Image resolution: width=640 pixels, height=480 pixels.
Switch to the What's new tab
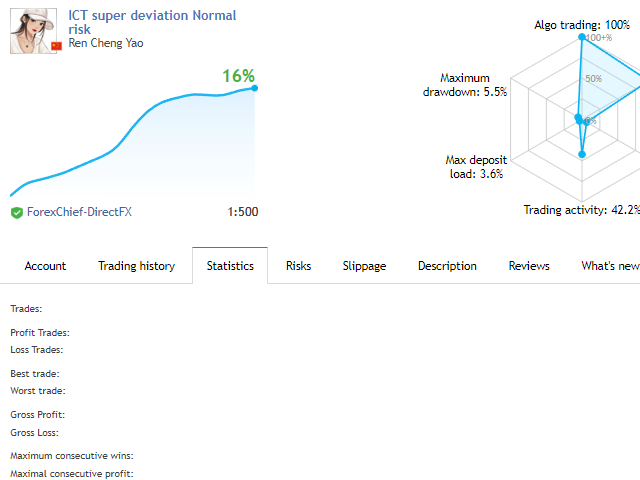610,266
